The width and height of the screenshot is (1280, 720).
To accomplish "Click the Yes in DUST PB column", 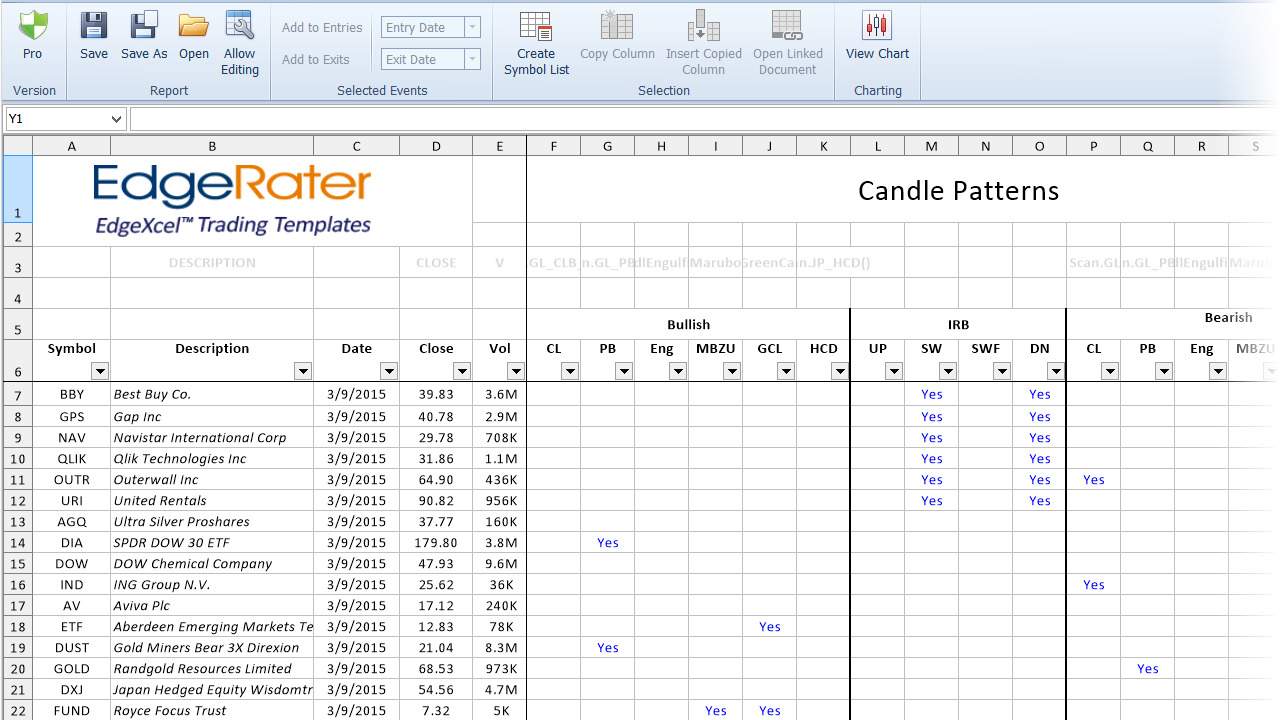I will tap(608, 648).
